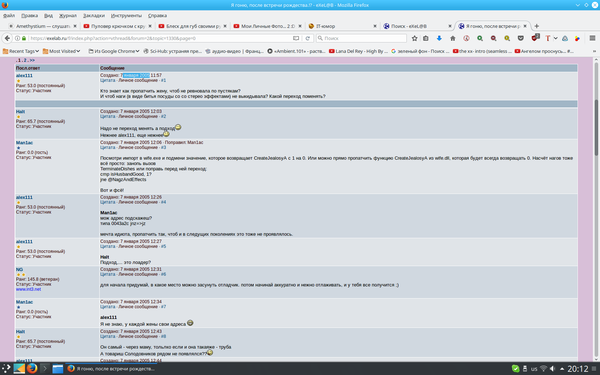
Task: Open the Инструменты menu
Action: coord(126,16)
